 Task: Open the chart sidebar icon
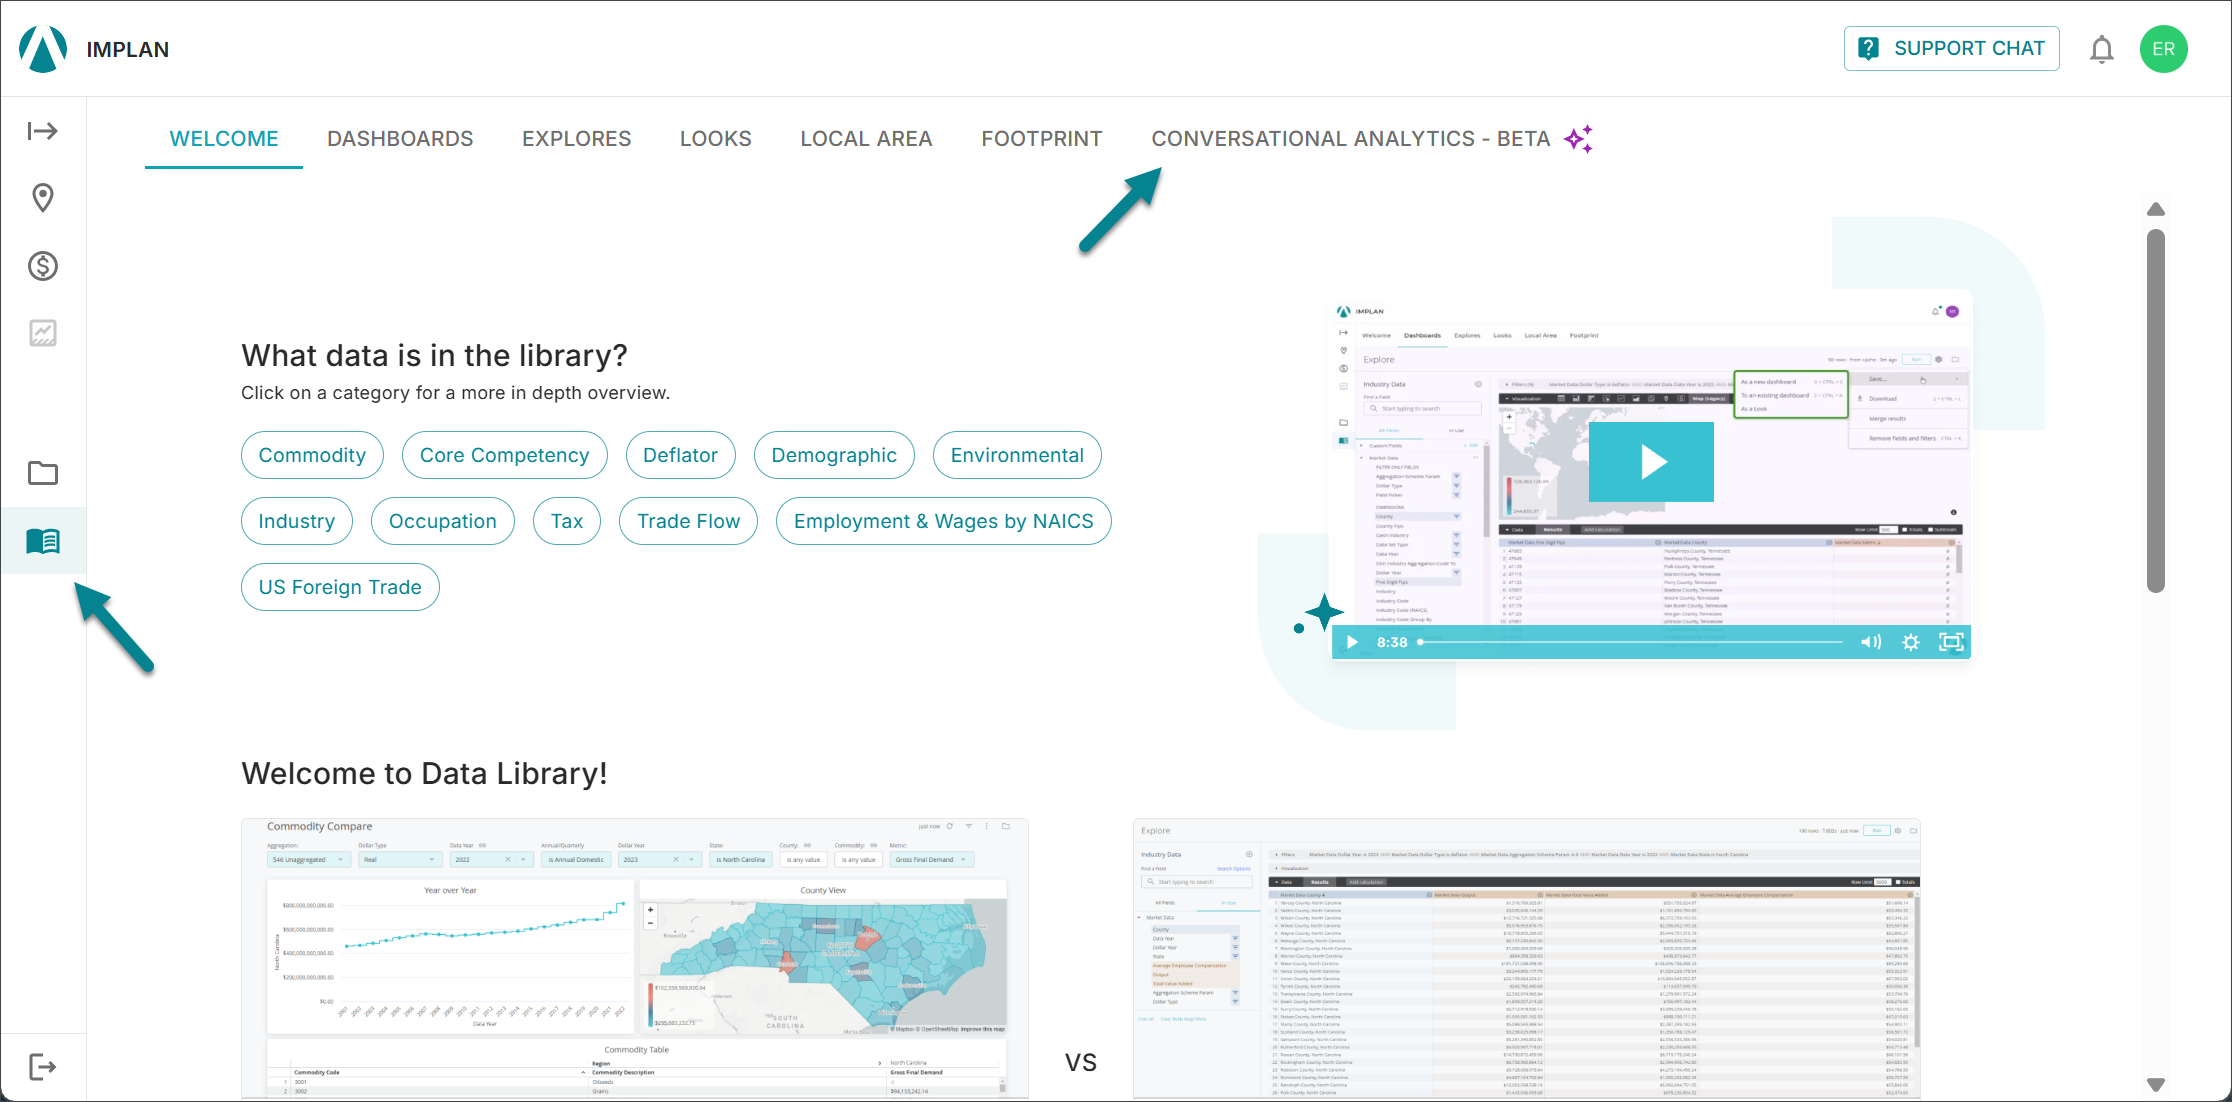pos(43,333)
